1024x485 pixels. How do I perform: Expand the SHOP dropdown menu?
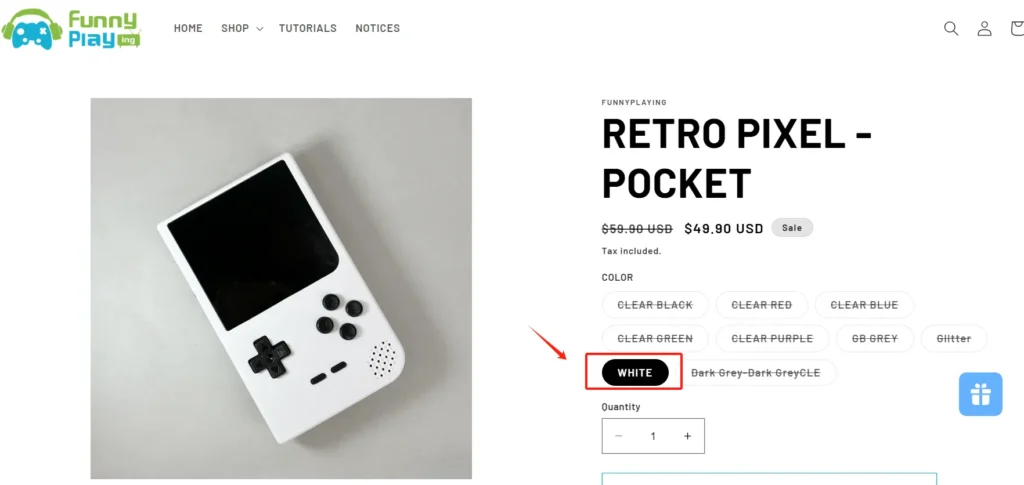(x=241, y=28)
